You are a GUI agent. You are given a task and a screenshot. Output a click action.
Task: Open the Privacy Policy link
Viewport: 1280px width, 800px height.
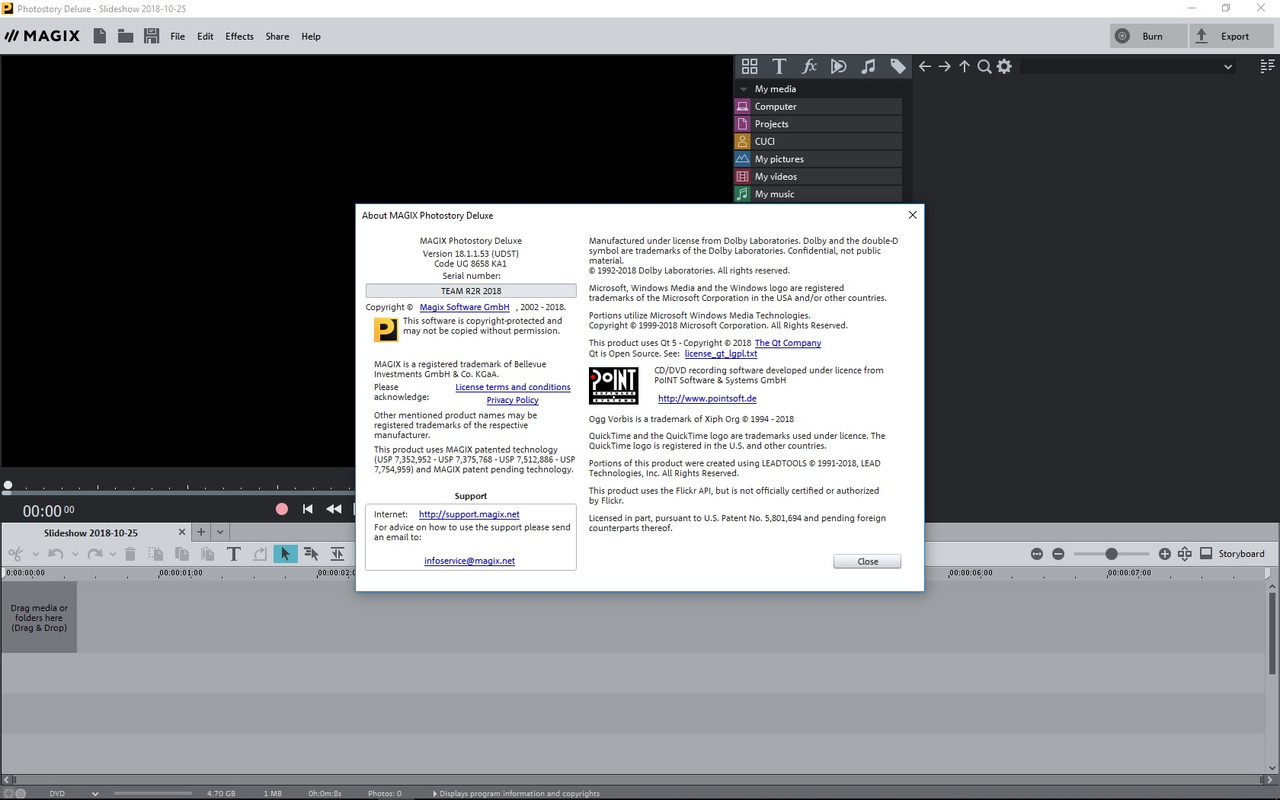point(513,400)
